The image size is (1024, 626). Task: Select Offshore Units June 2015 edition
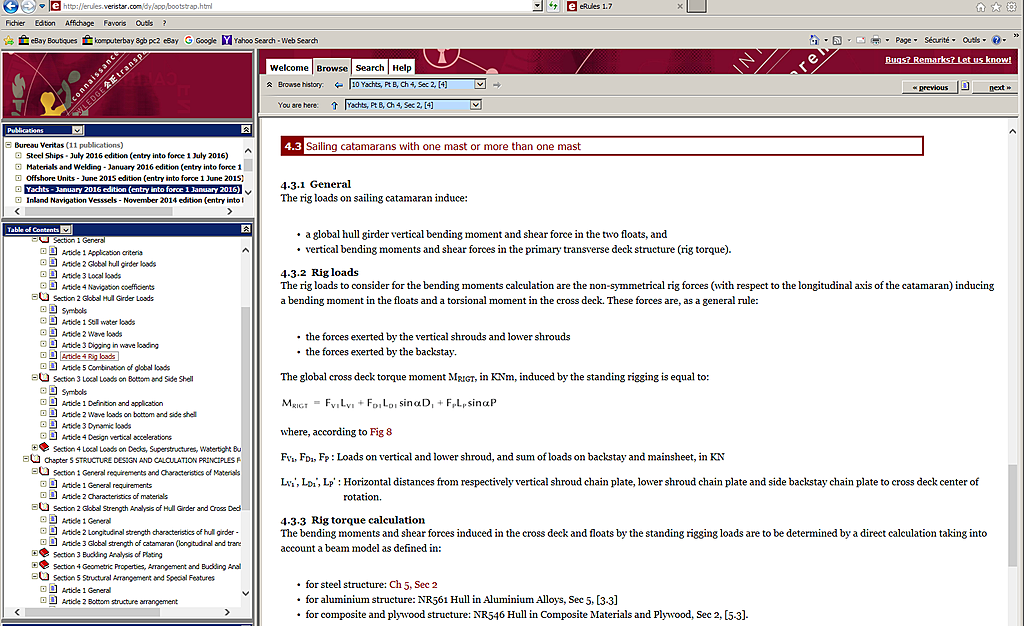(x=134, y=178)
